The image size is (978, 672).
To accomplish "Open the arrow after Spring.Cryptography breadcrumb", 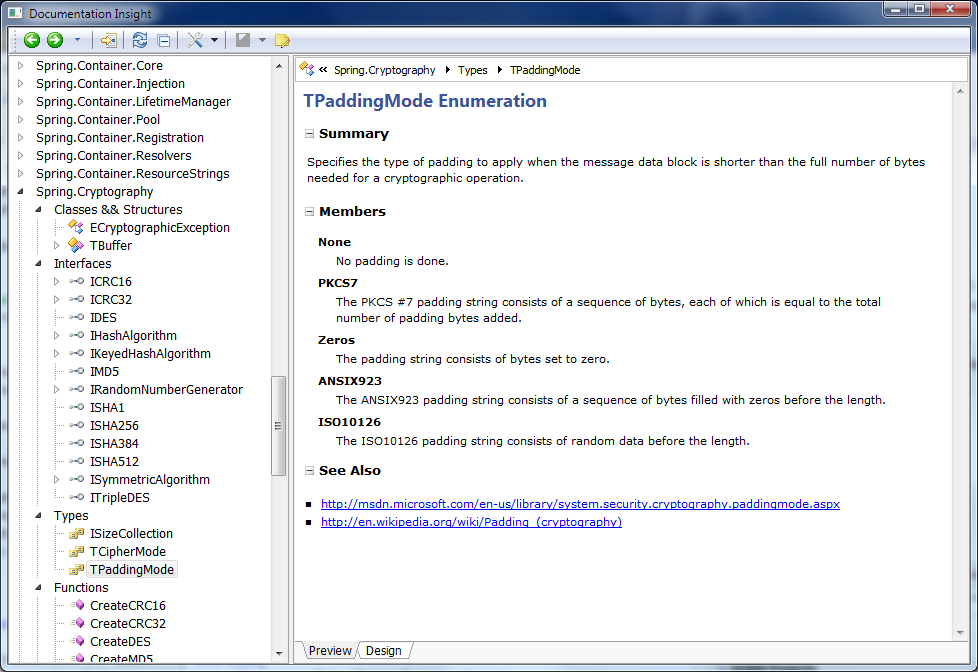I will [447, 70].
